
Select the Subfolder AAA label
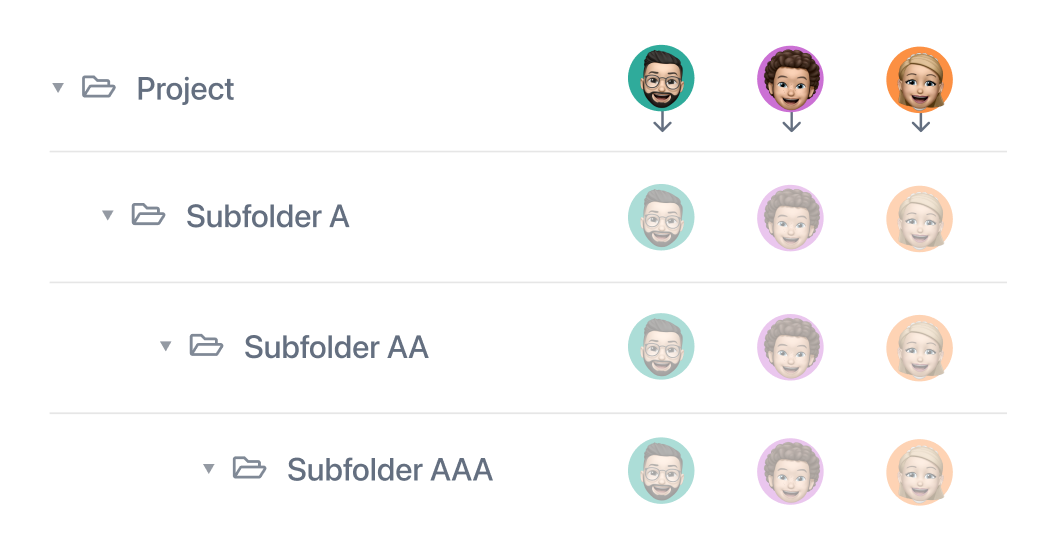point(390,470)
